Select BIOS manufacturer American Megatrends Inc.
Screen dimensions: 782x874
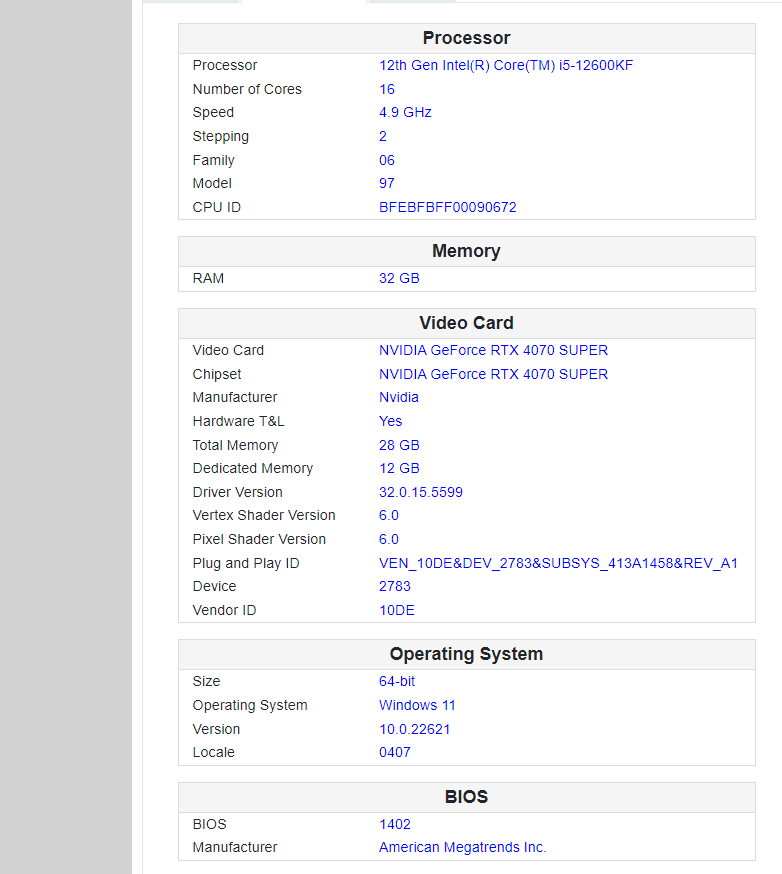pos(462,847)
